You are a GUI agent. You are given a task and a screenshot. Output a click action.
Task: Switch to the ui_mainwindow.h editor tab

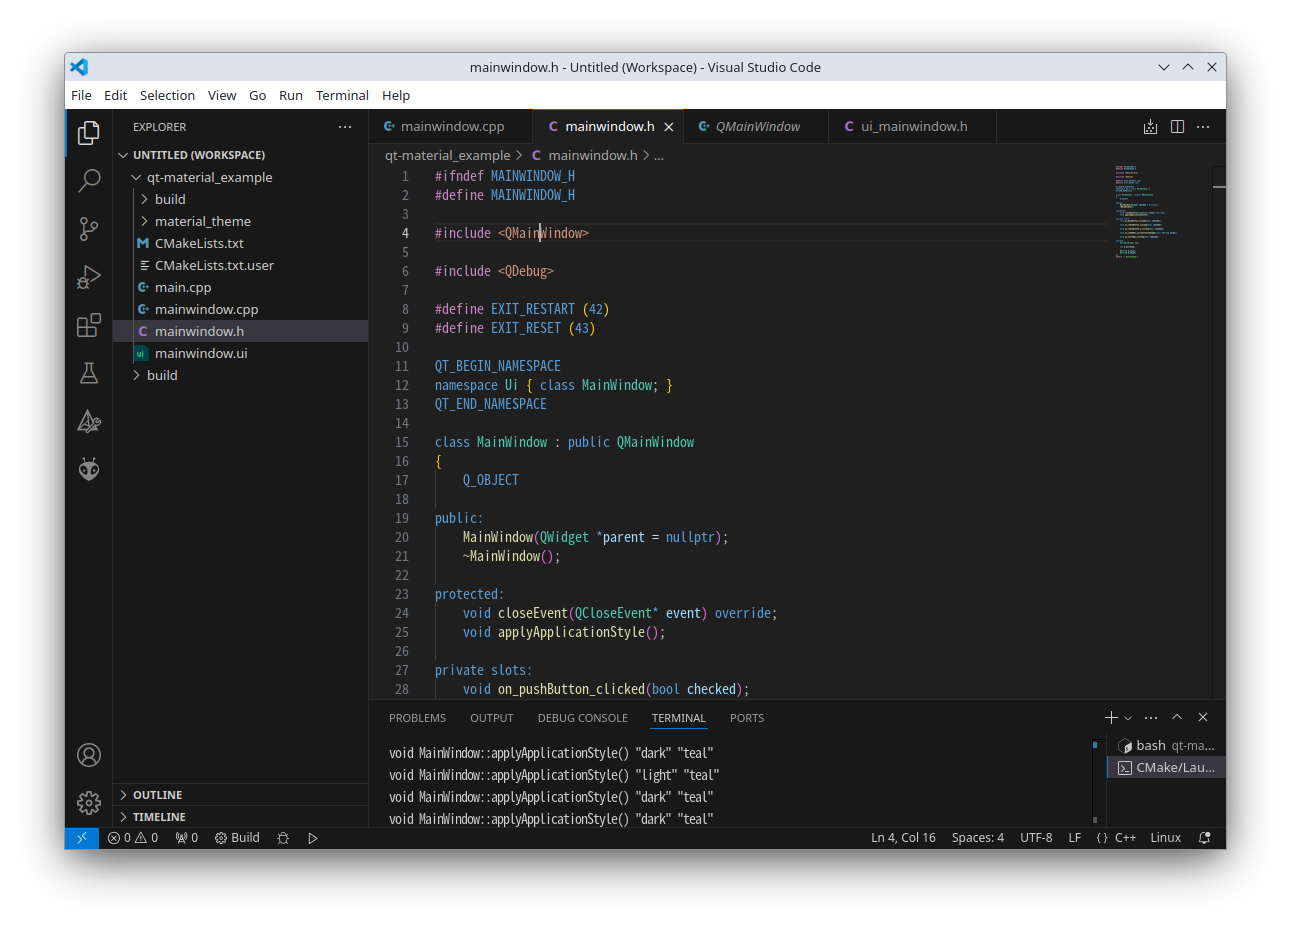(912, 127)
